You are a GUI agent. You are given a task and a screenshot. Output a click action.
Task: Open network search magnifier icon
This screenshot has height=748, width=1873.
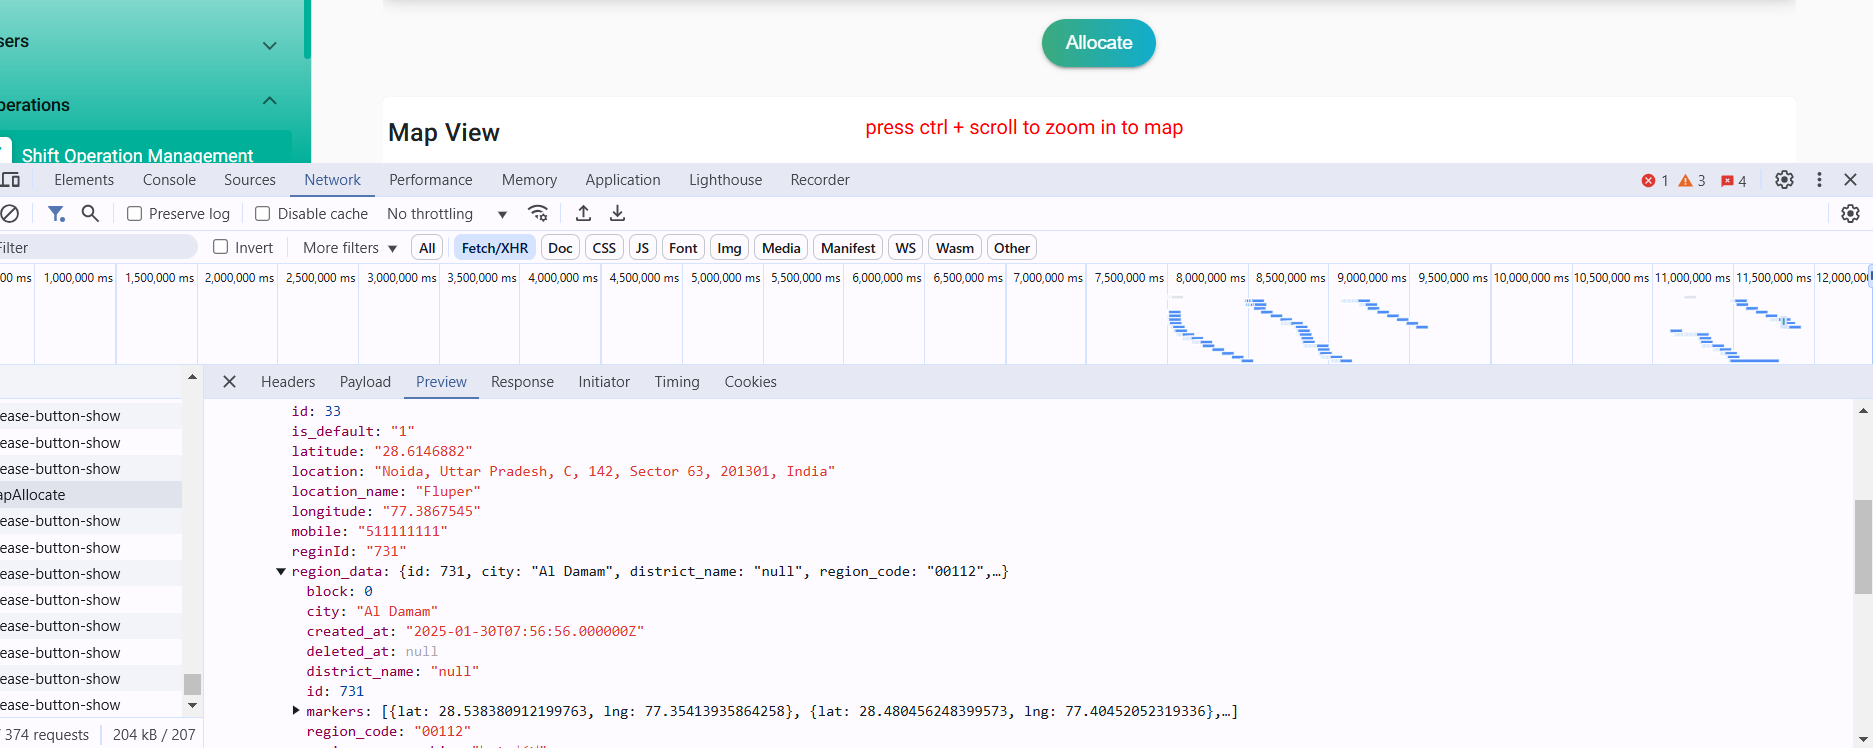point(90,214)
